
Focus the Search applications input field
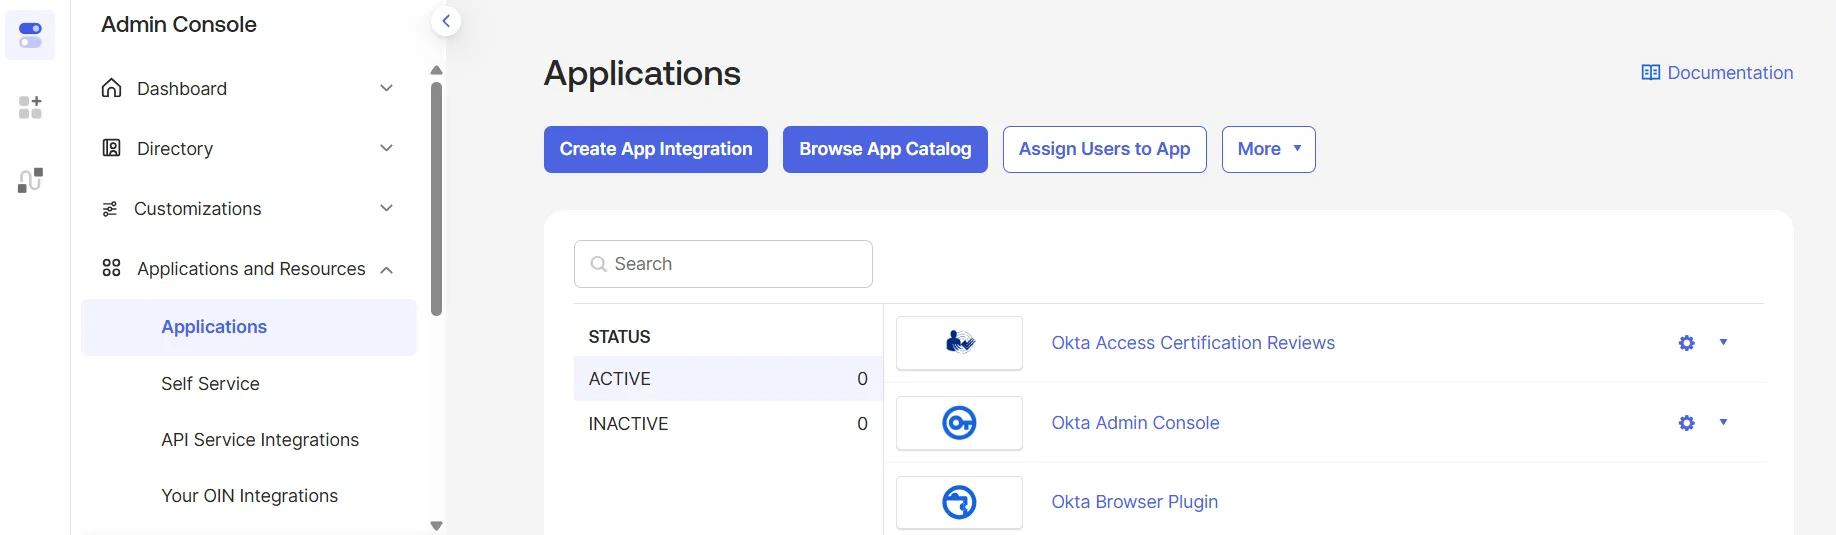click(x=723, y=264)
